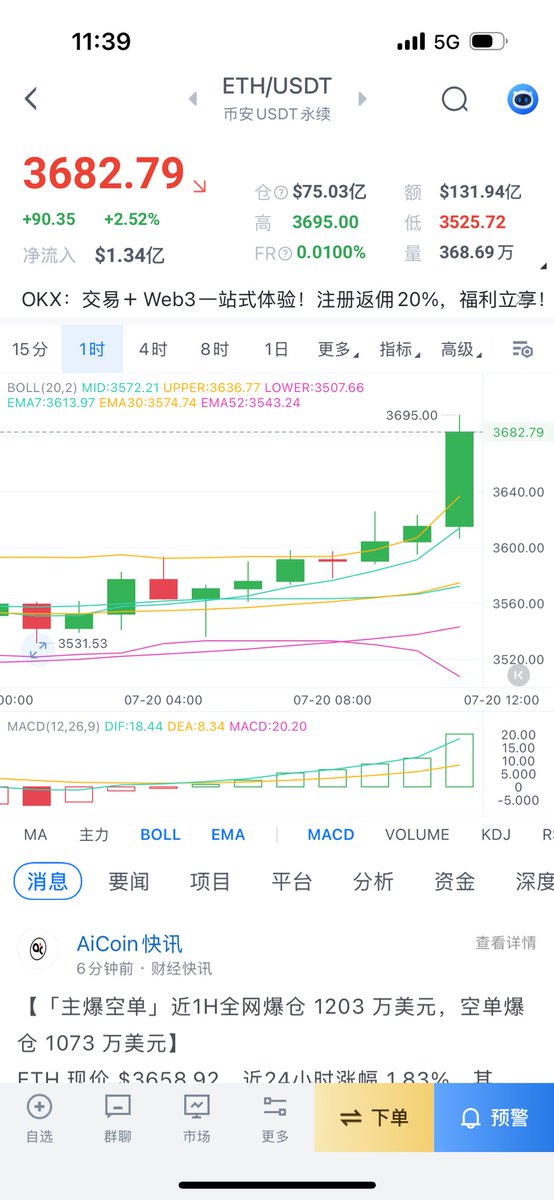Select the 平台 tab
554x1200 pixels.
click(x=292, y=881)
